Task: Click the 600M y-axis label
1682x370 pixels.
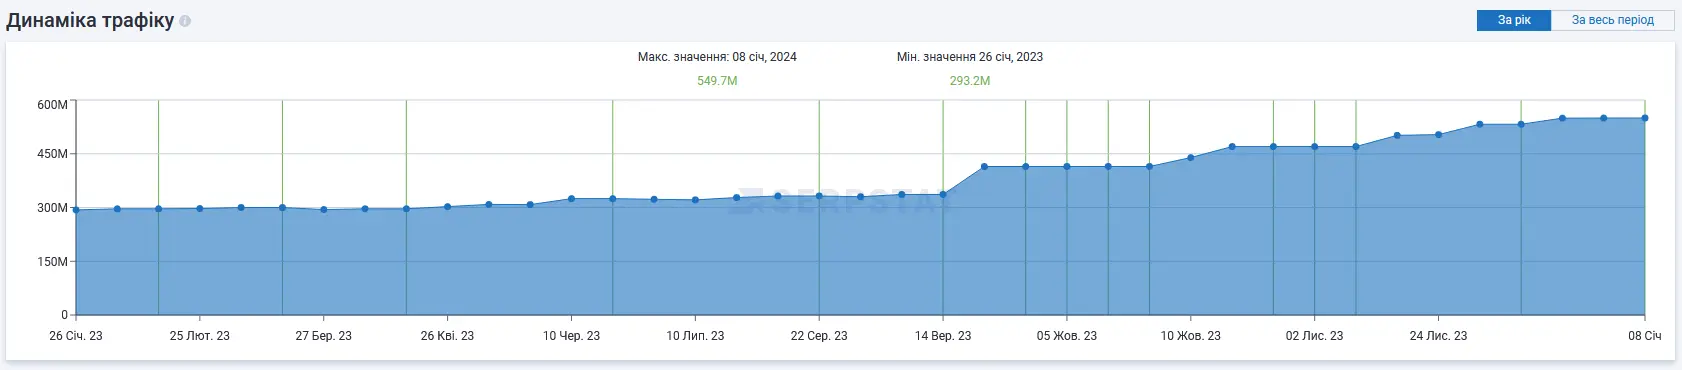Action: tap(53, 105)
